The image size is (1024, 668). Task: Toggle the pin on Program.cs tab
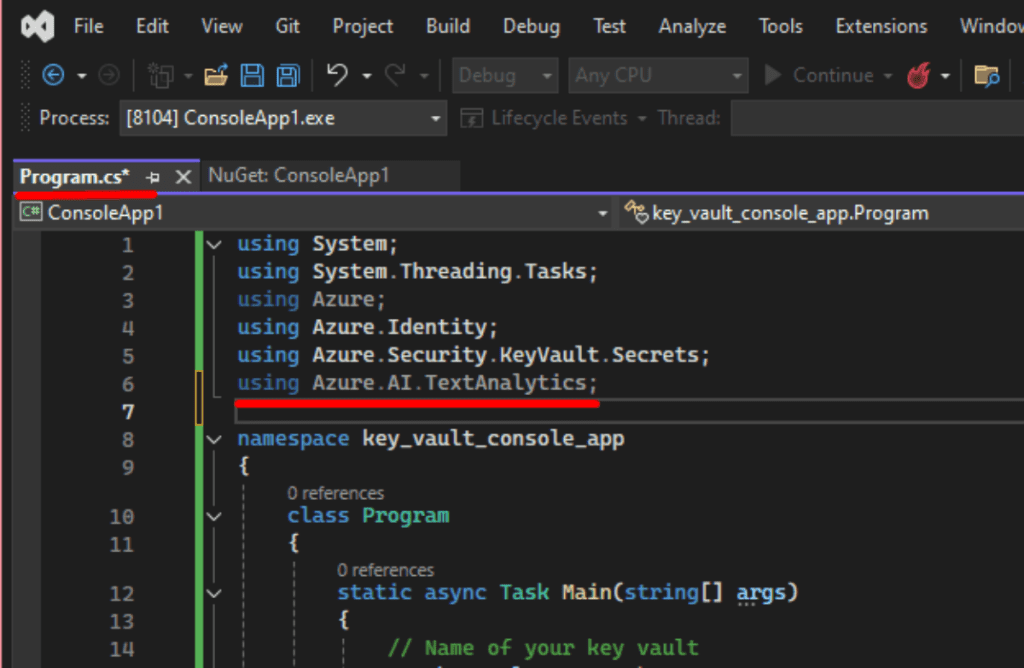tap(153, 177)
